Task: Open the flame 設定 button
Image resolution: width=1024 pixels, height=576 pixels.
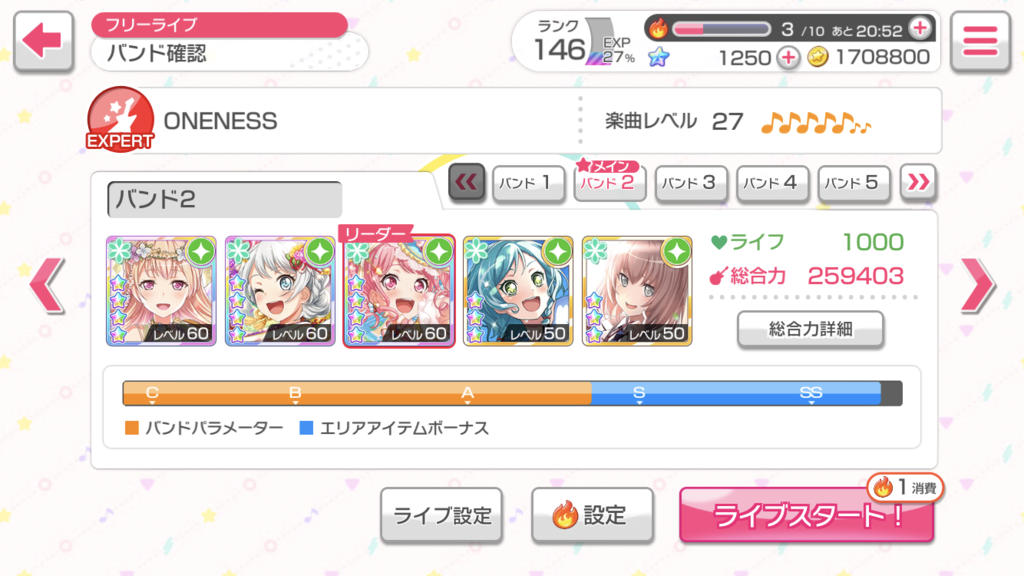Action: pos(592,515)
